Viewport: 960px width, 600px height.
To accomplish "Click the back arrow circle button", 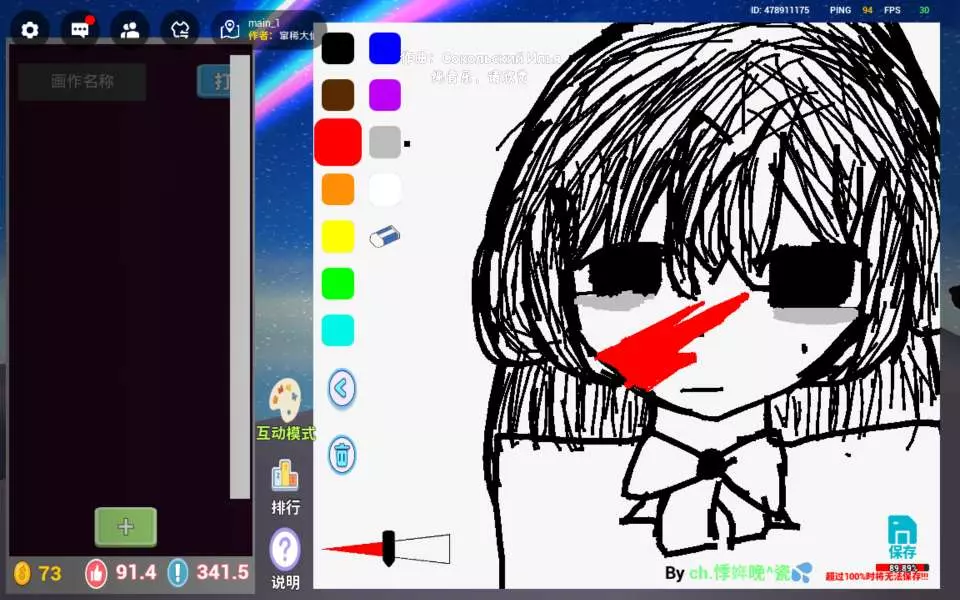I will 342,388.
